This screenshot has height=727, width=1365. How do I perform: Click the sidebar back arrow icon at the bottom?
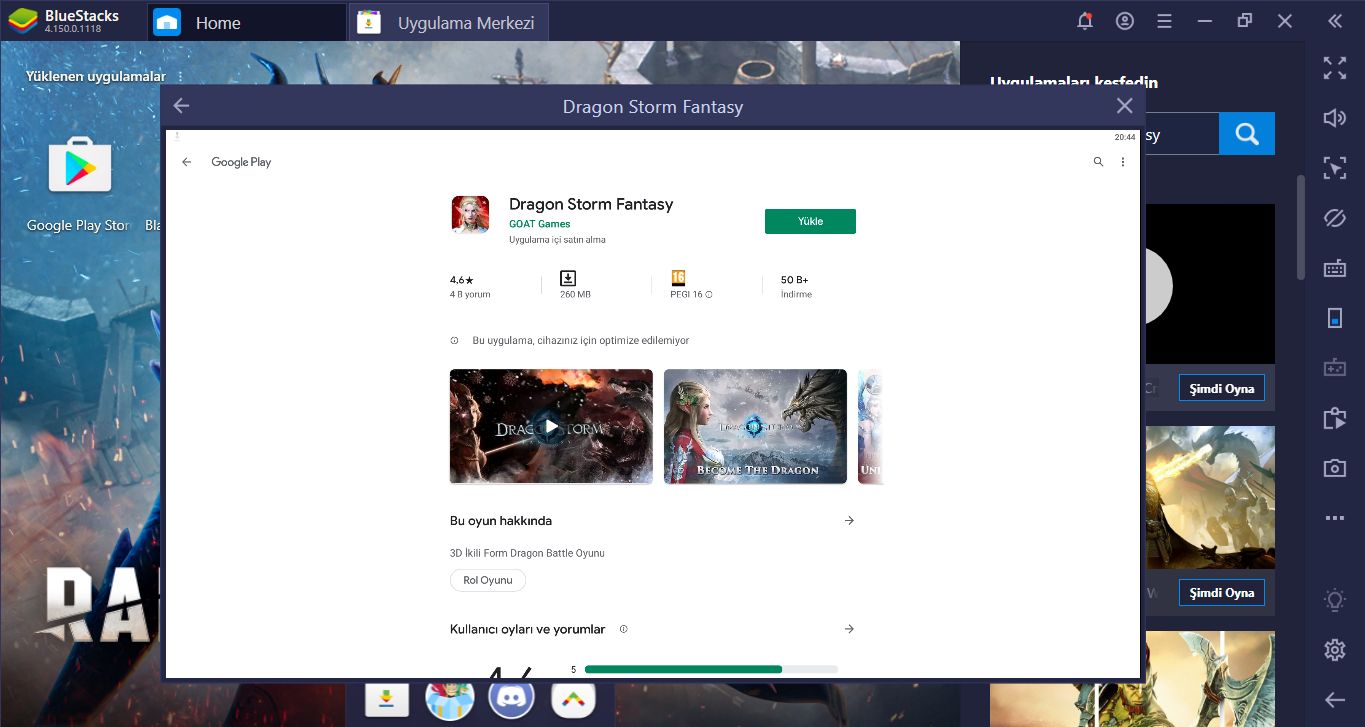(1335, 700)
